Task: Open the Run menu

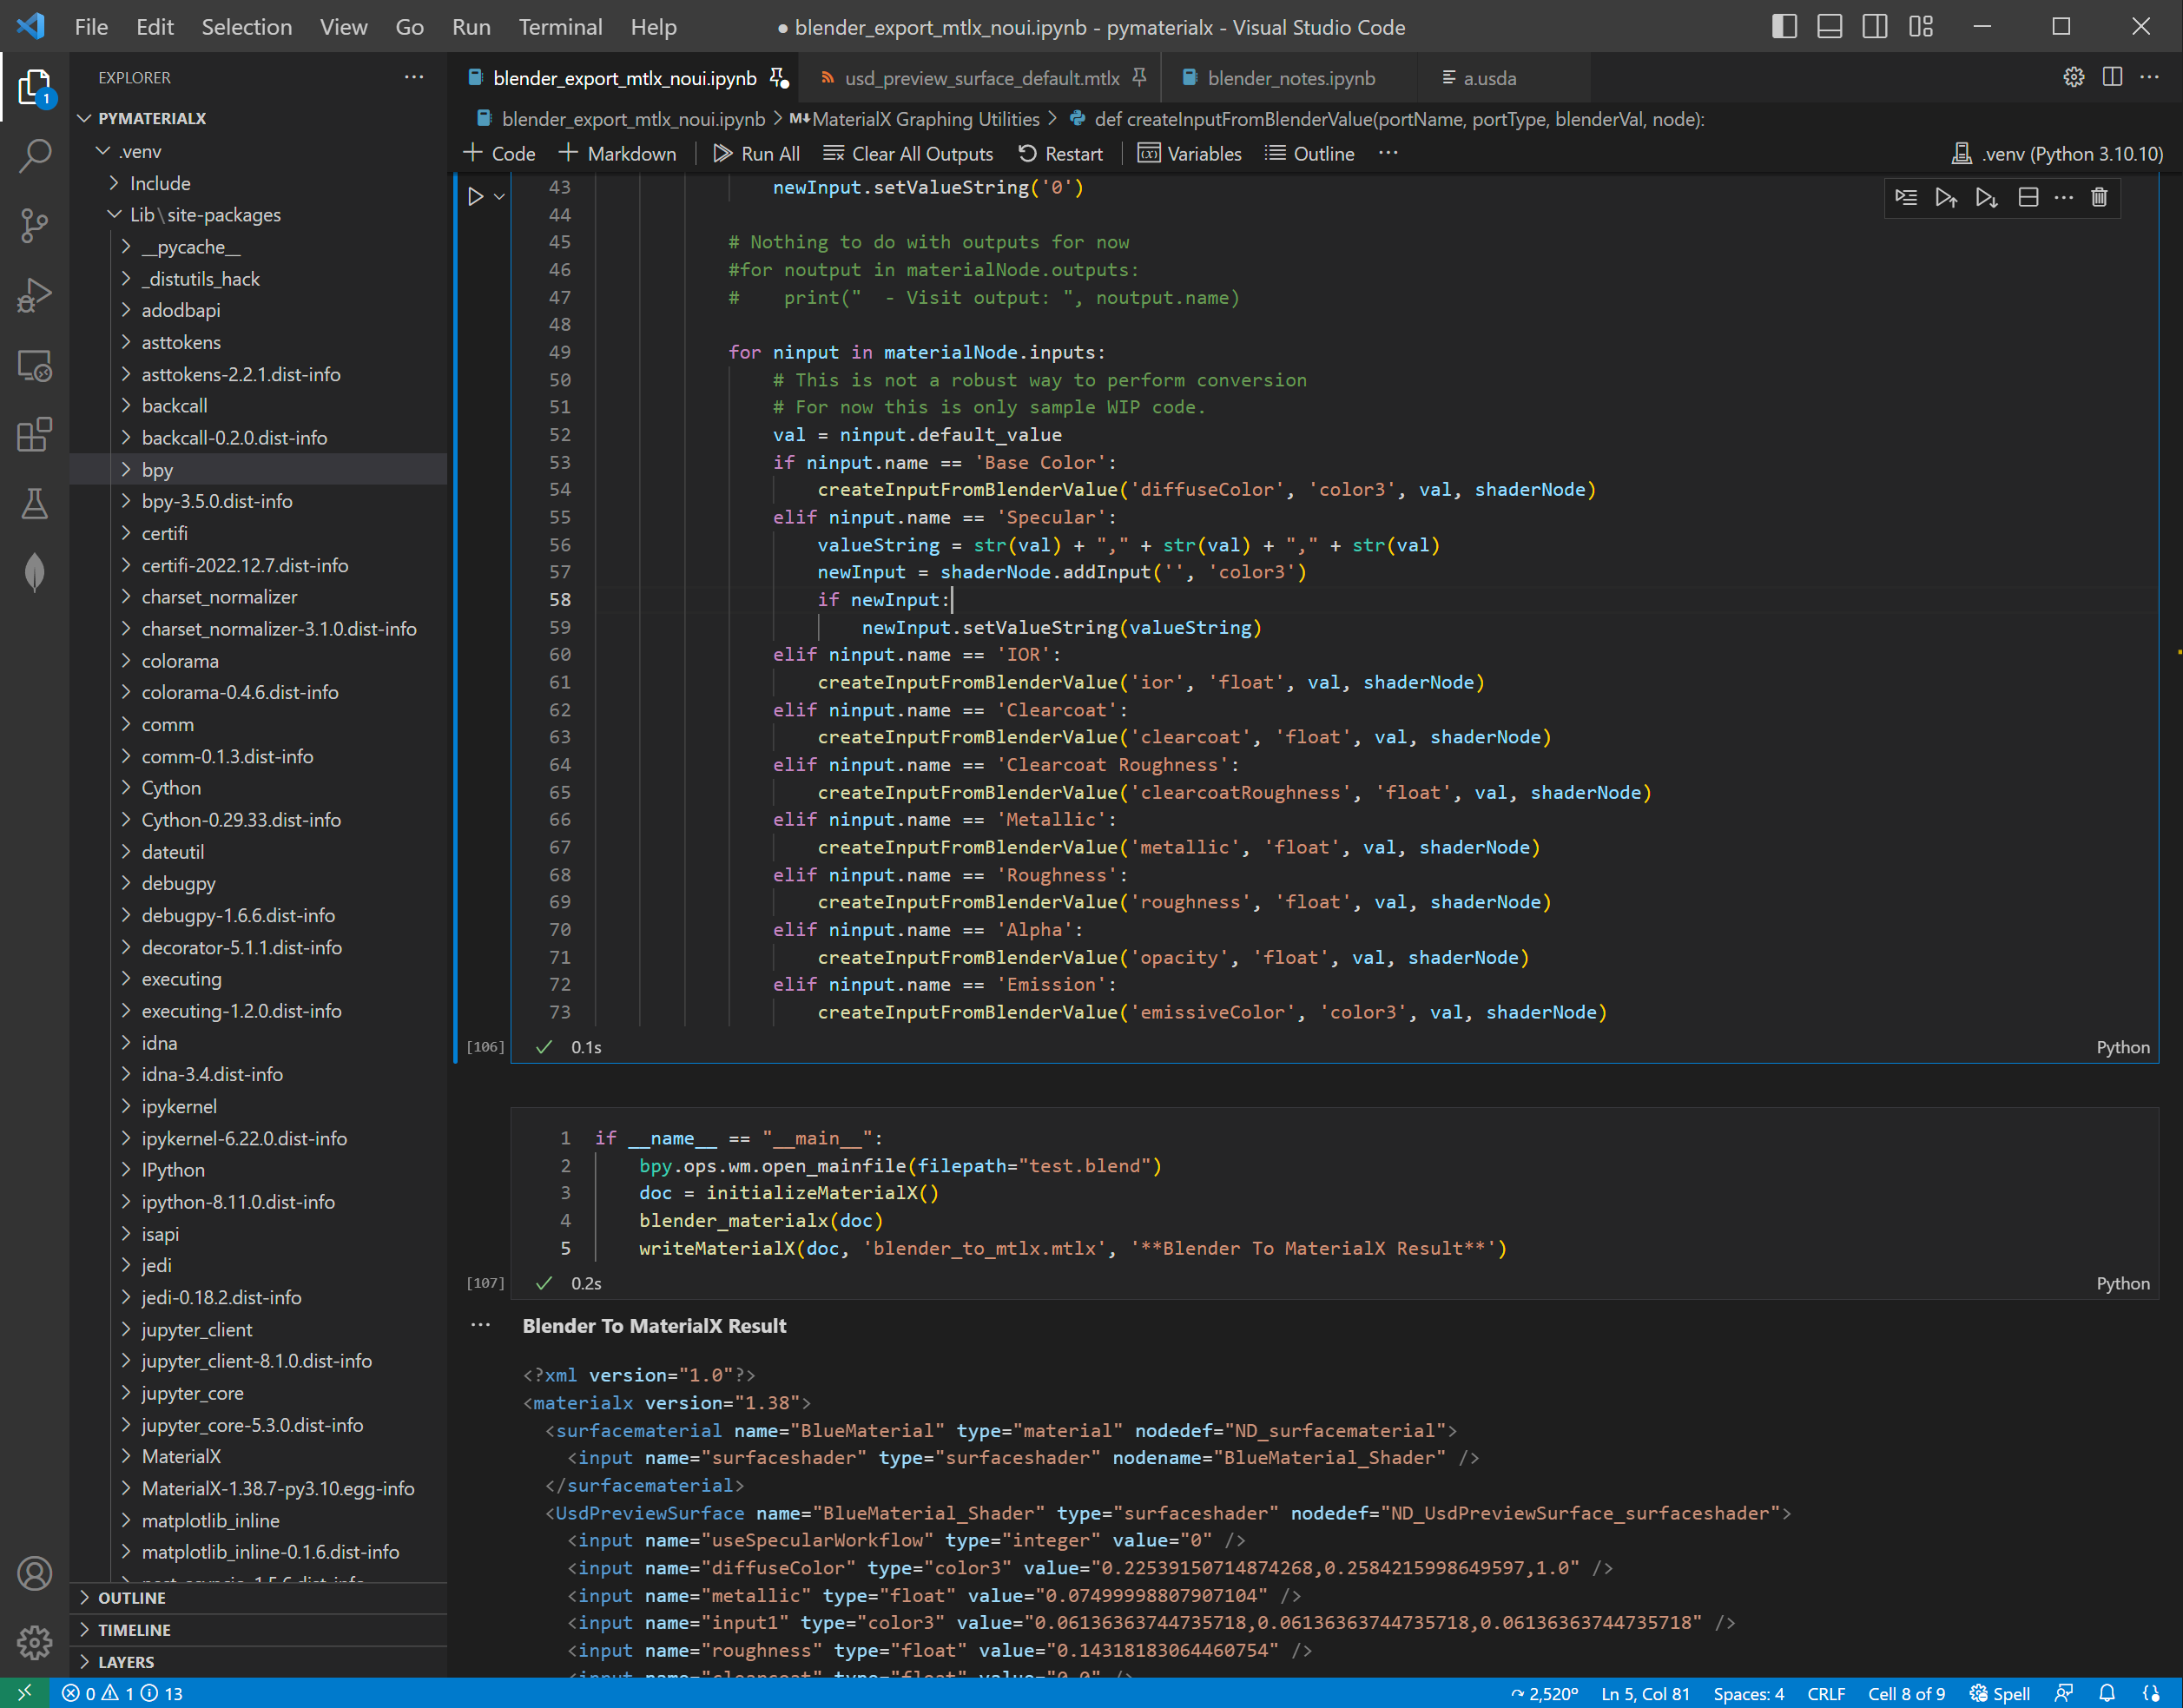Action: 471,27
